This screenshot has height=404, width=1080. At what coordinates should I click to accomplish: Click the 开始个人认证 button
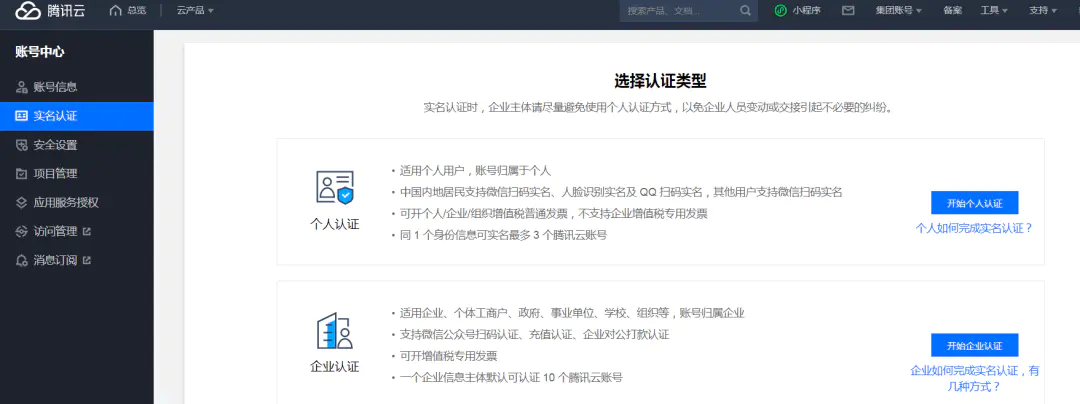point(974,203)
